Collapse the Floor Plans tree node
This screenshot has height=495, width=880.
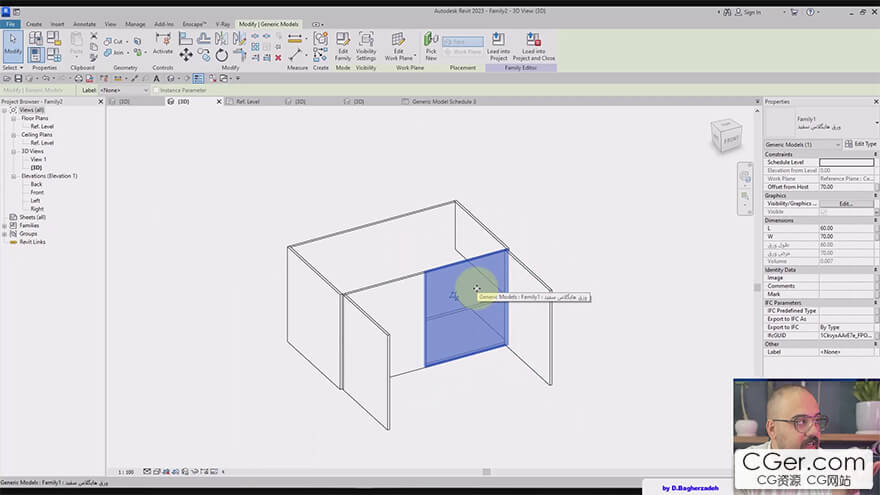13,118
